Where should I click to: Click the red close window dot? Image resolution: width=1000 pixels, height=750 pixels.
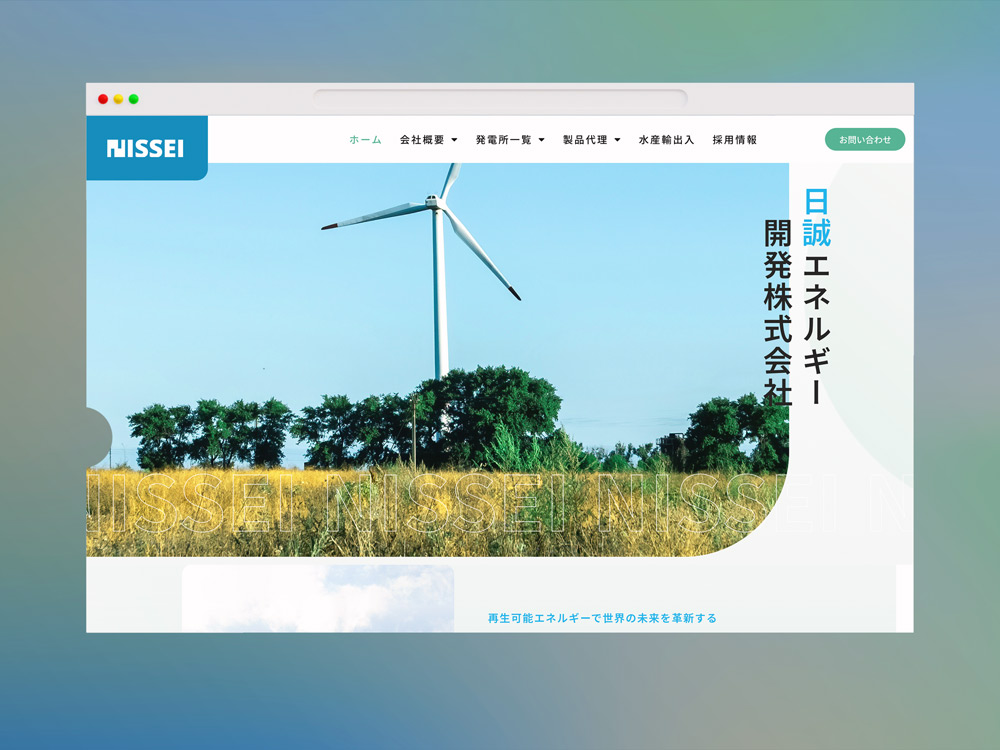[x=103, y=99]
